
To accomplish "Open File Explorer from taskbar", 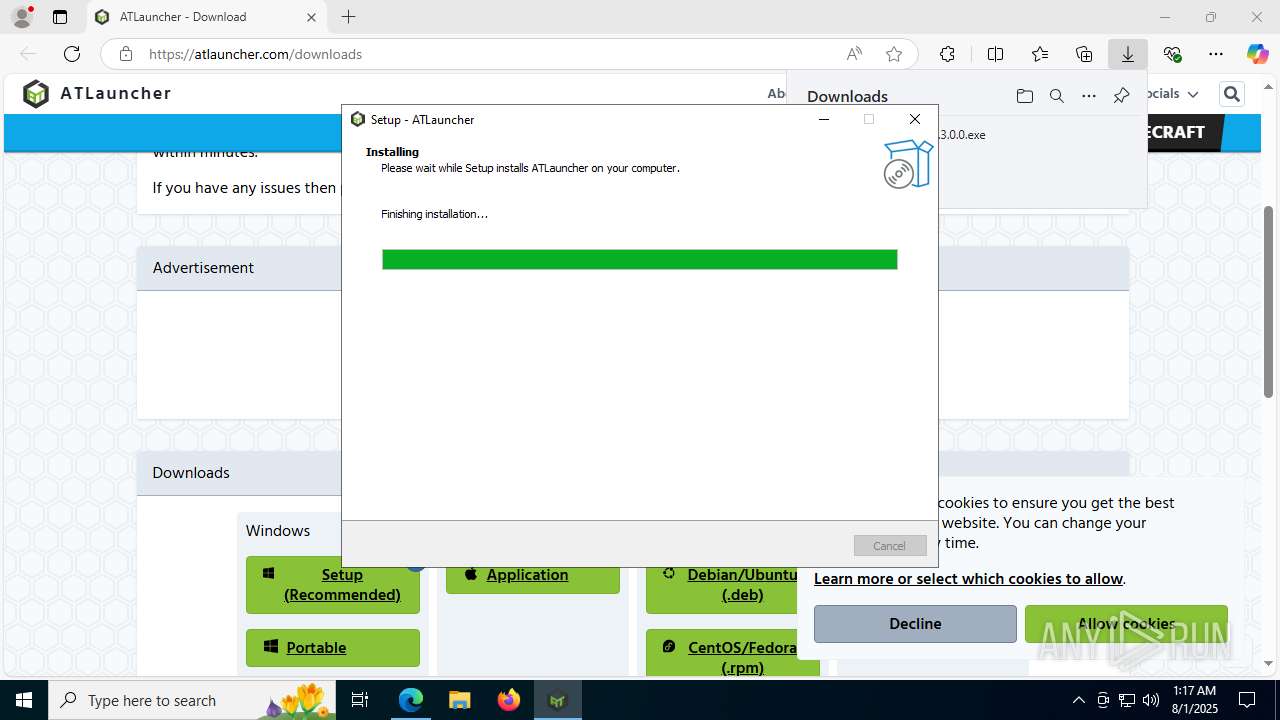I will point(459,700).
